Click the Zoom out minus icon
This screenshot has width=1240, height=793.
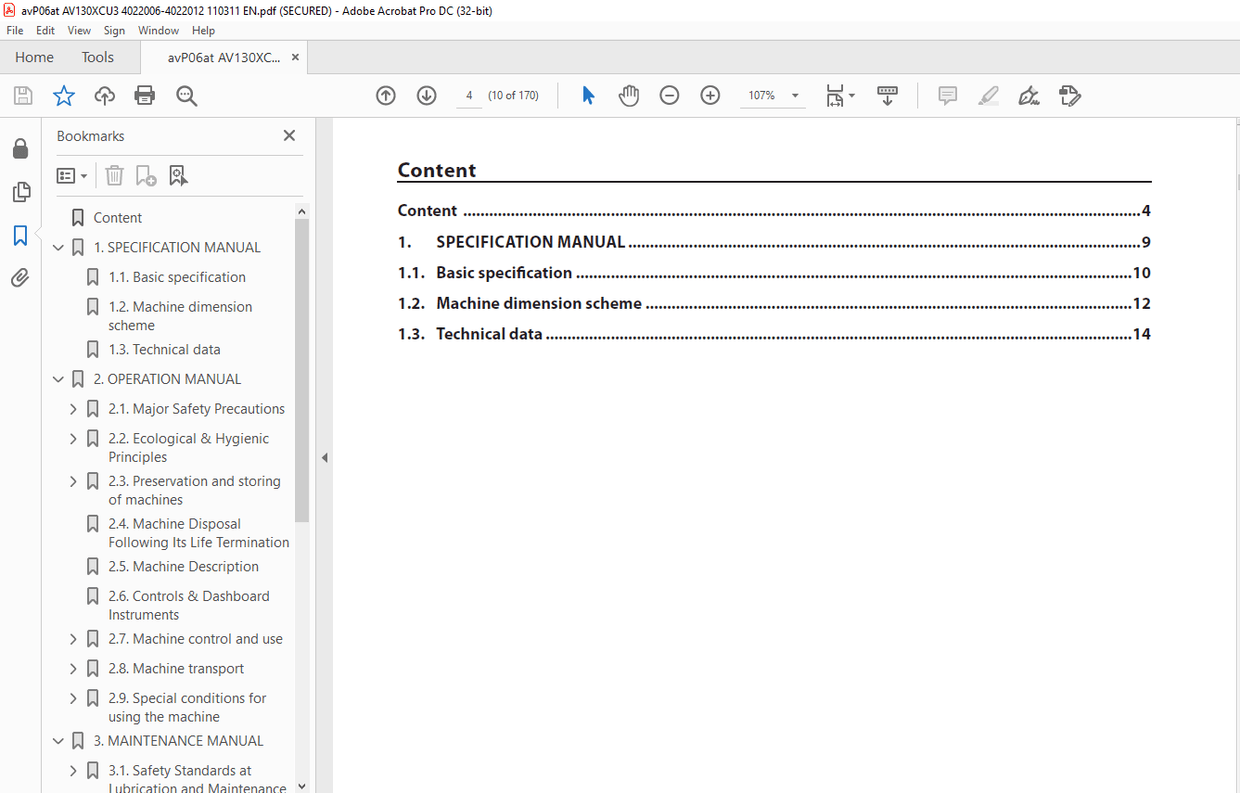pos(670,96)
